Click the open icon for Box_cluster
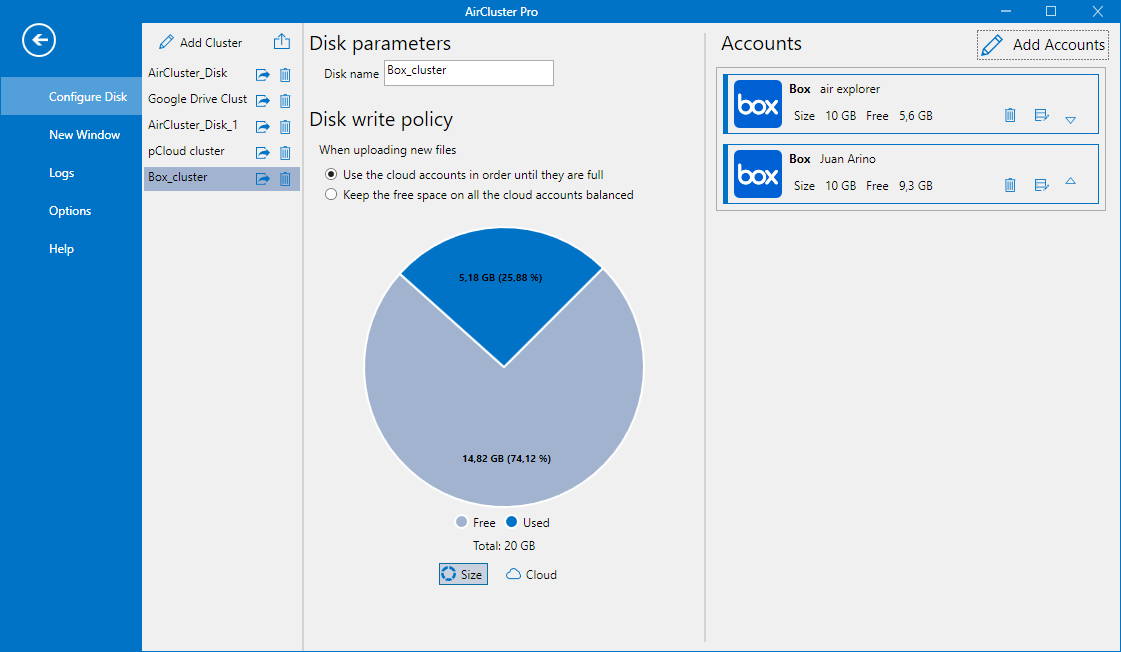 pyautogui.click(x=263, y=179)
